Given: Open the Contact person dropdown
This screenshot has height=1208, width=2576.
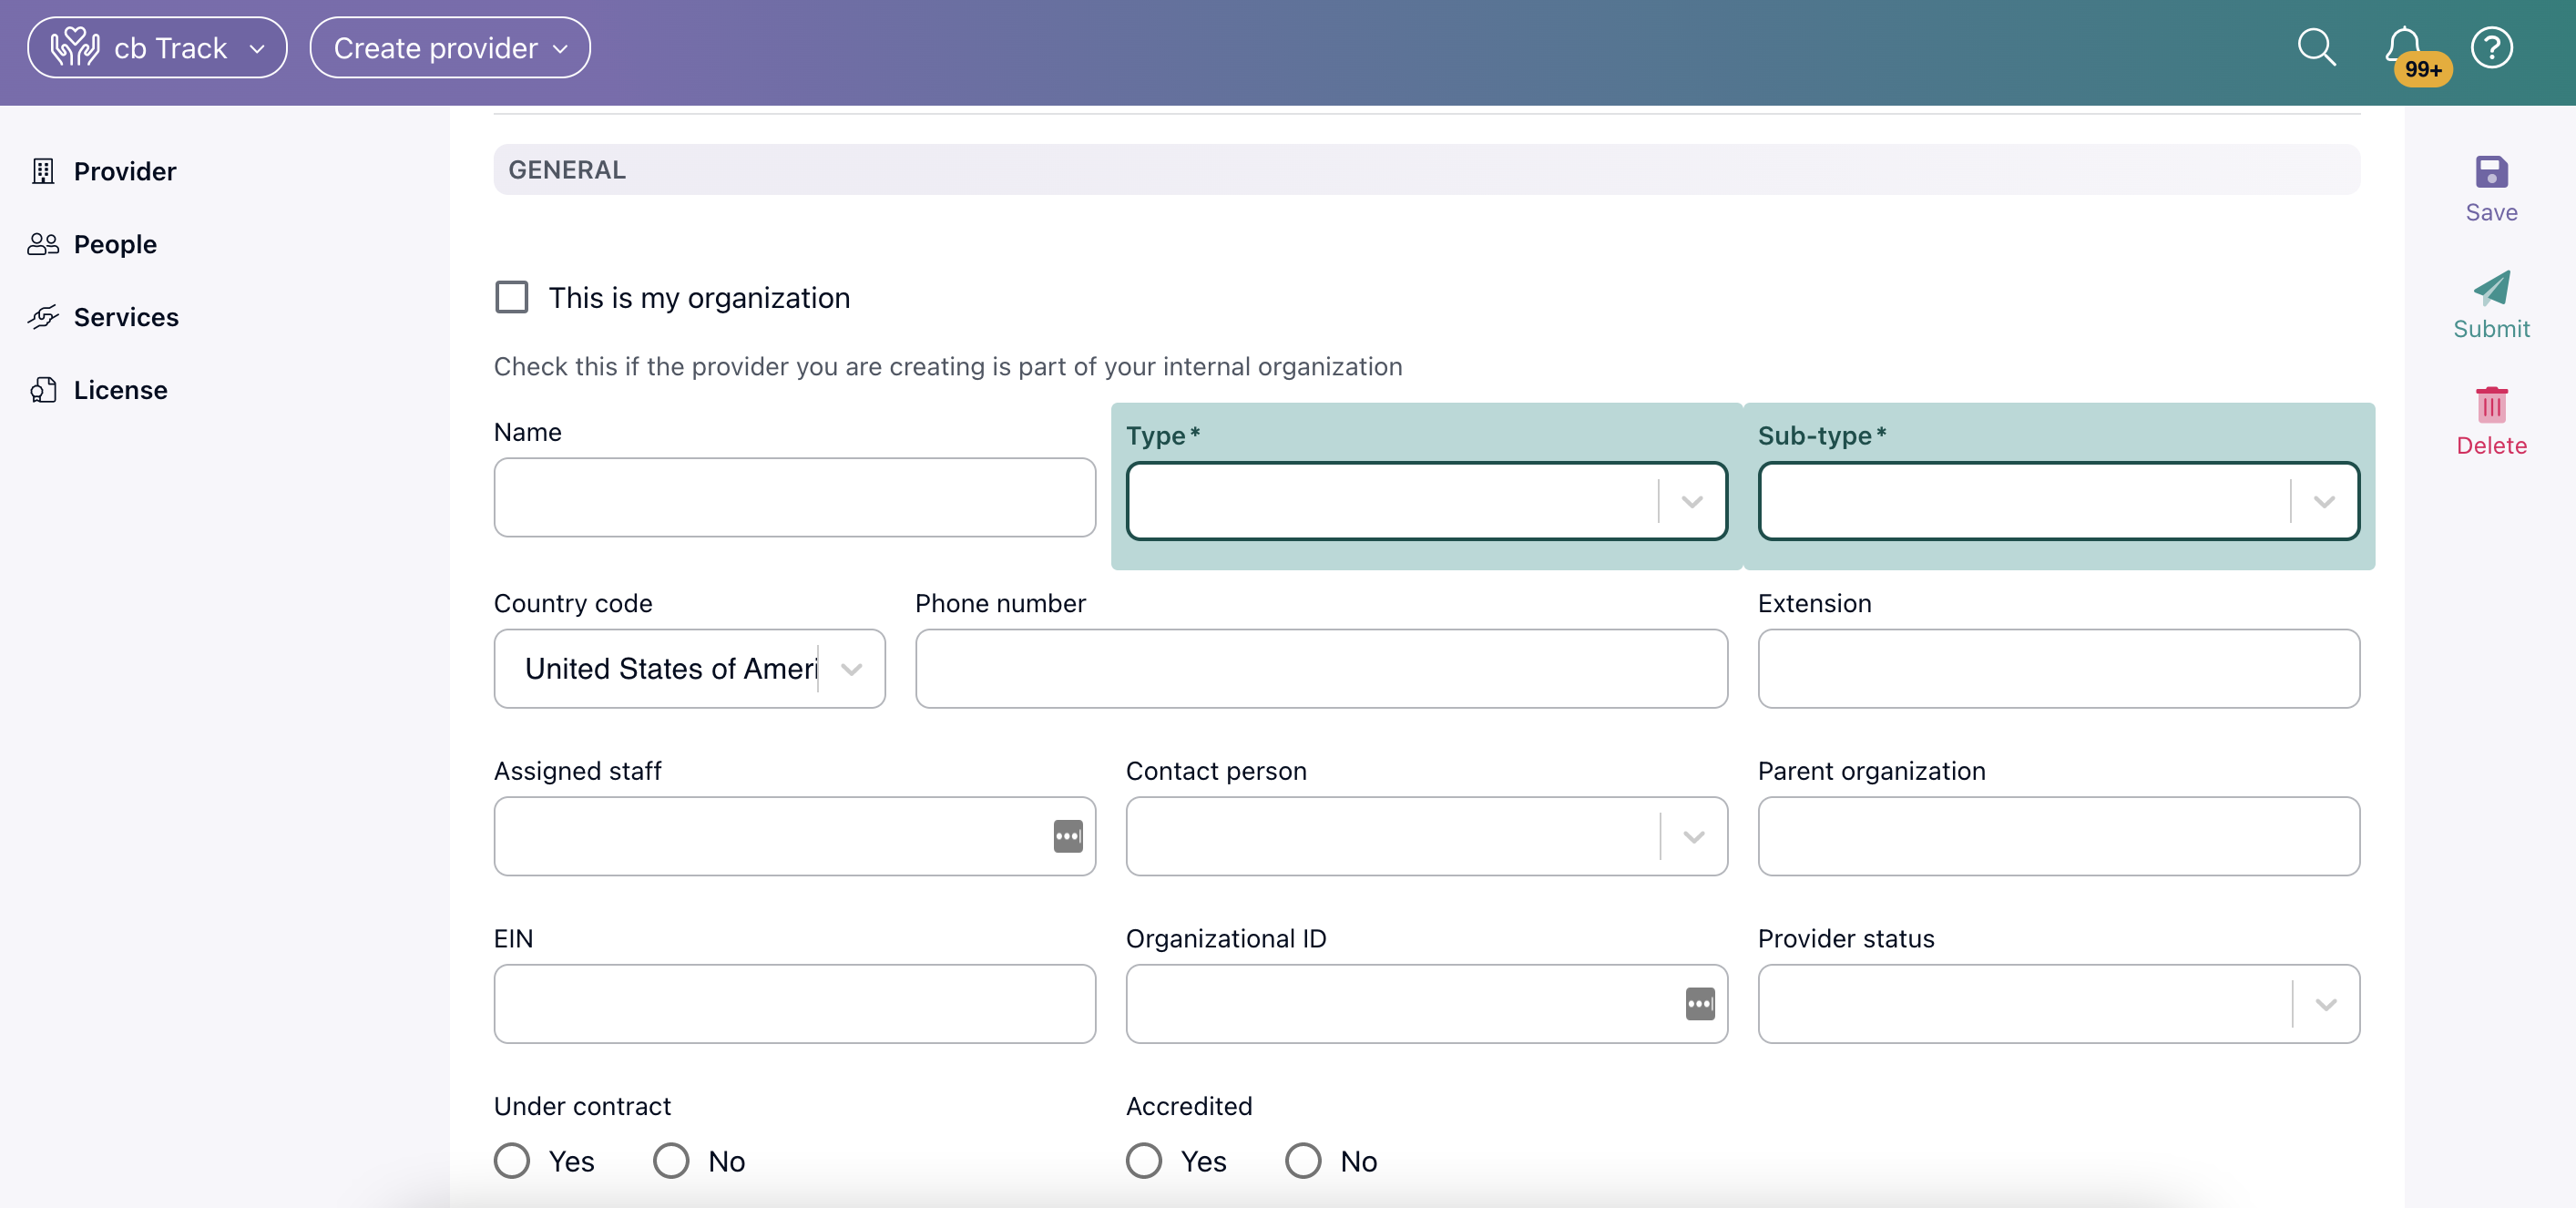Looking at the screenshot, I should tap(1427, 836).
